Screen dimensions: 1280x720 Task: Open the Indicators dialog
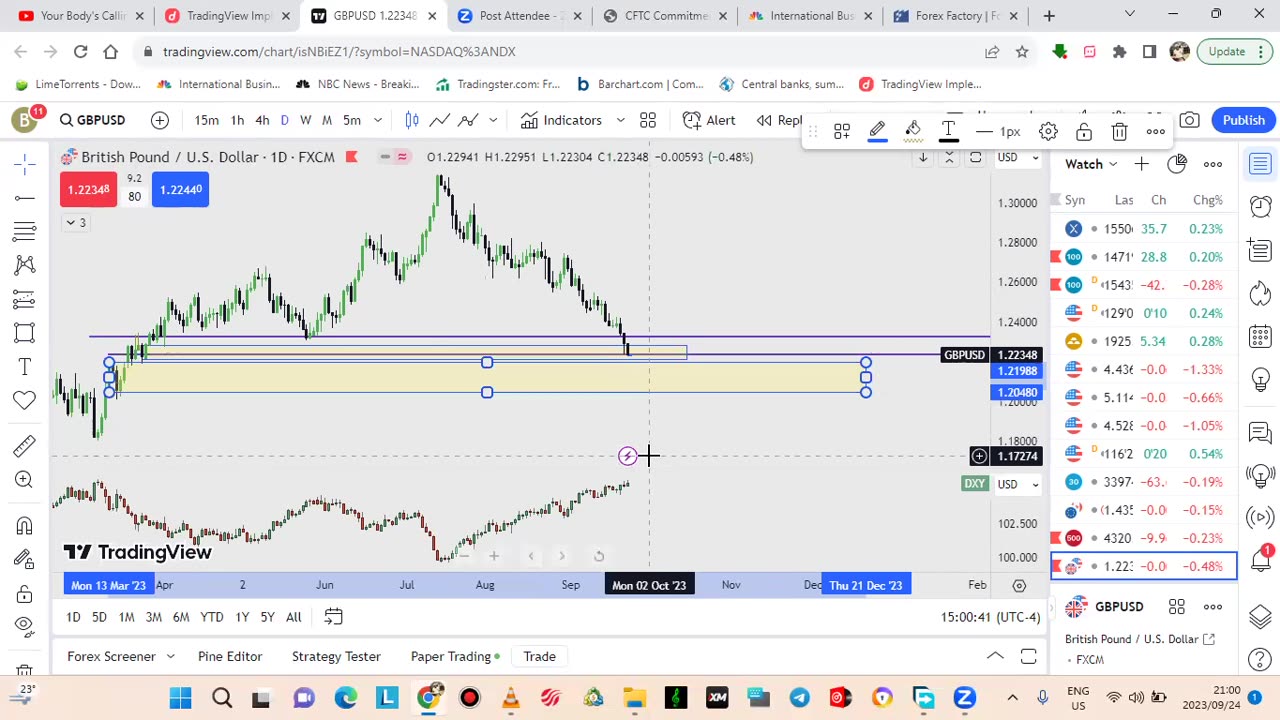[x=561, y=120]
